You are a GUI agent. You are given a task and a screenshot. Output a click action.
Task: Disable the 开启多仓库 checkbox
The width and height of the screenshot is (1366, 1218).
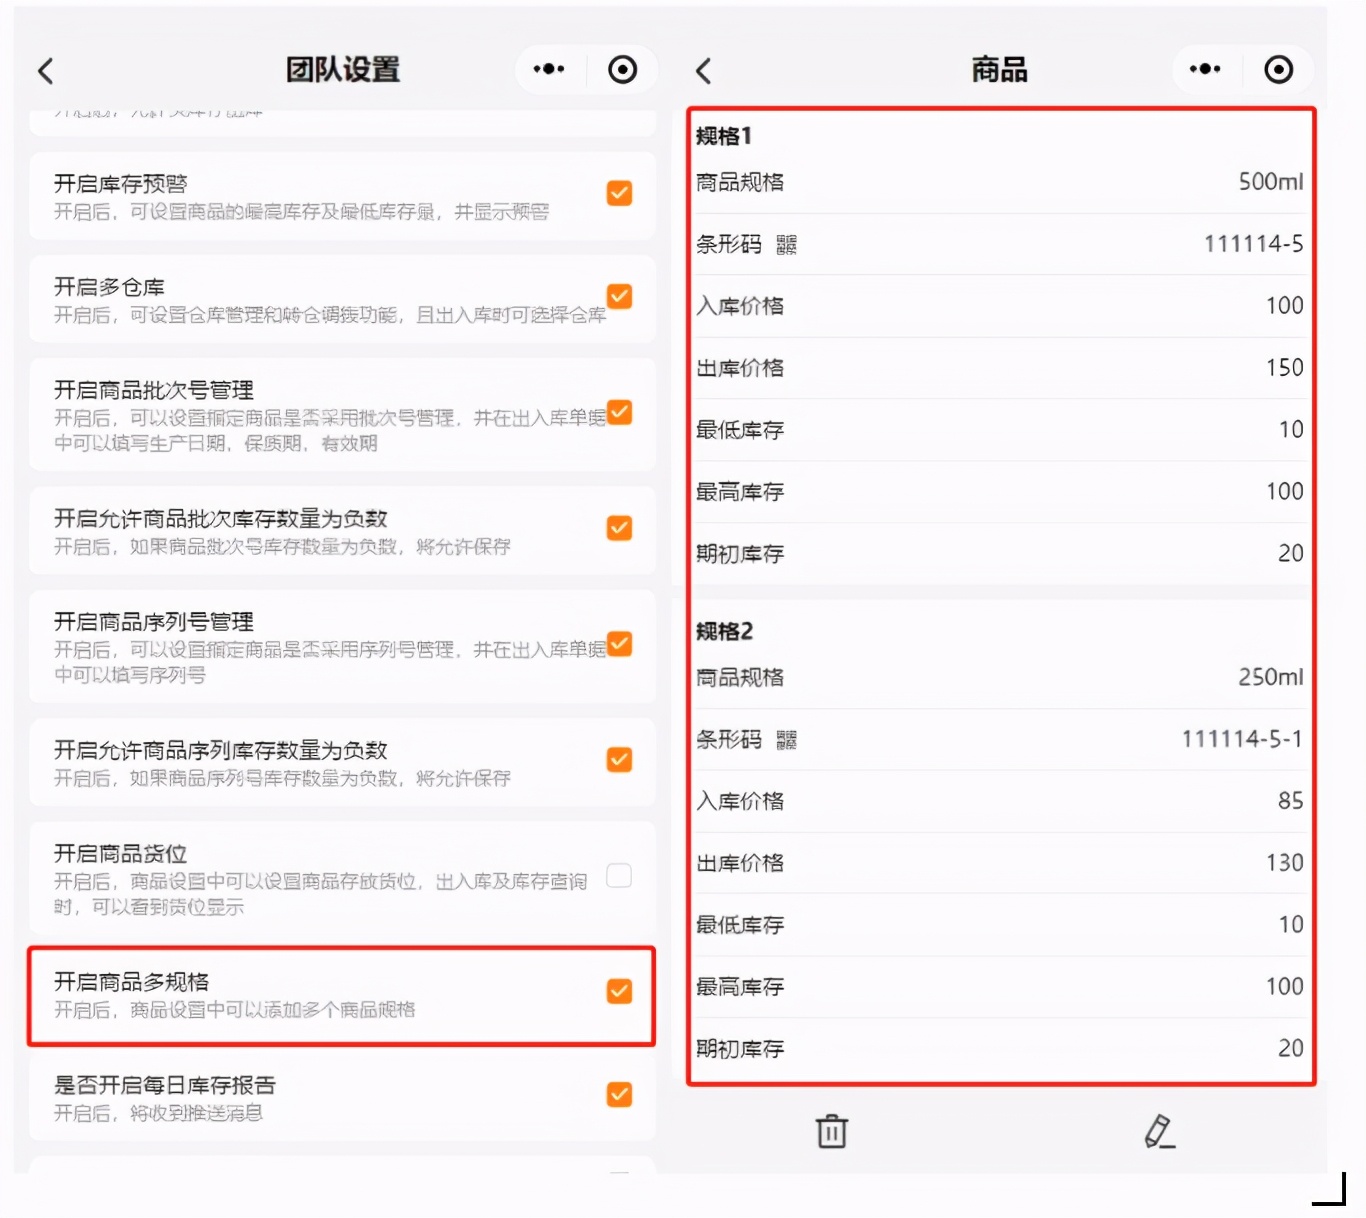click(x=619, y=296)
